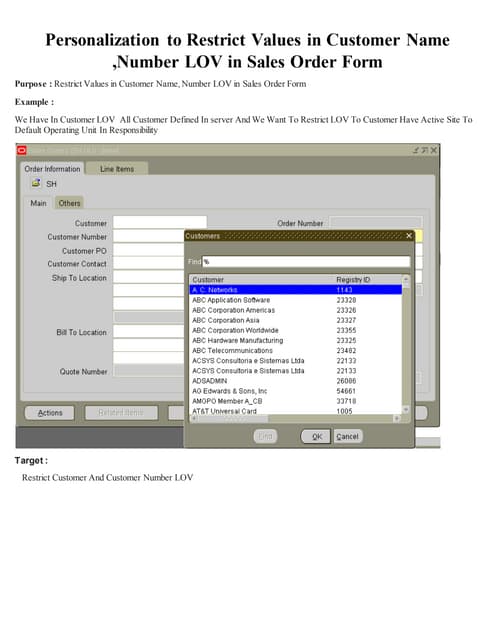Click the customer list scroll up arrow
Viewport: 495px width, 640px height.
point(406,280)
